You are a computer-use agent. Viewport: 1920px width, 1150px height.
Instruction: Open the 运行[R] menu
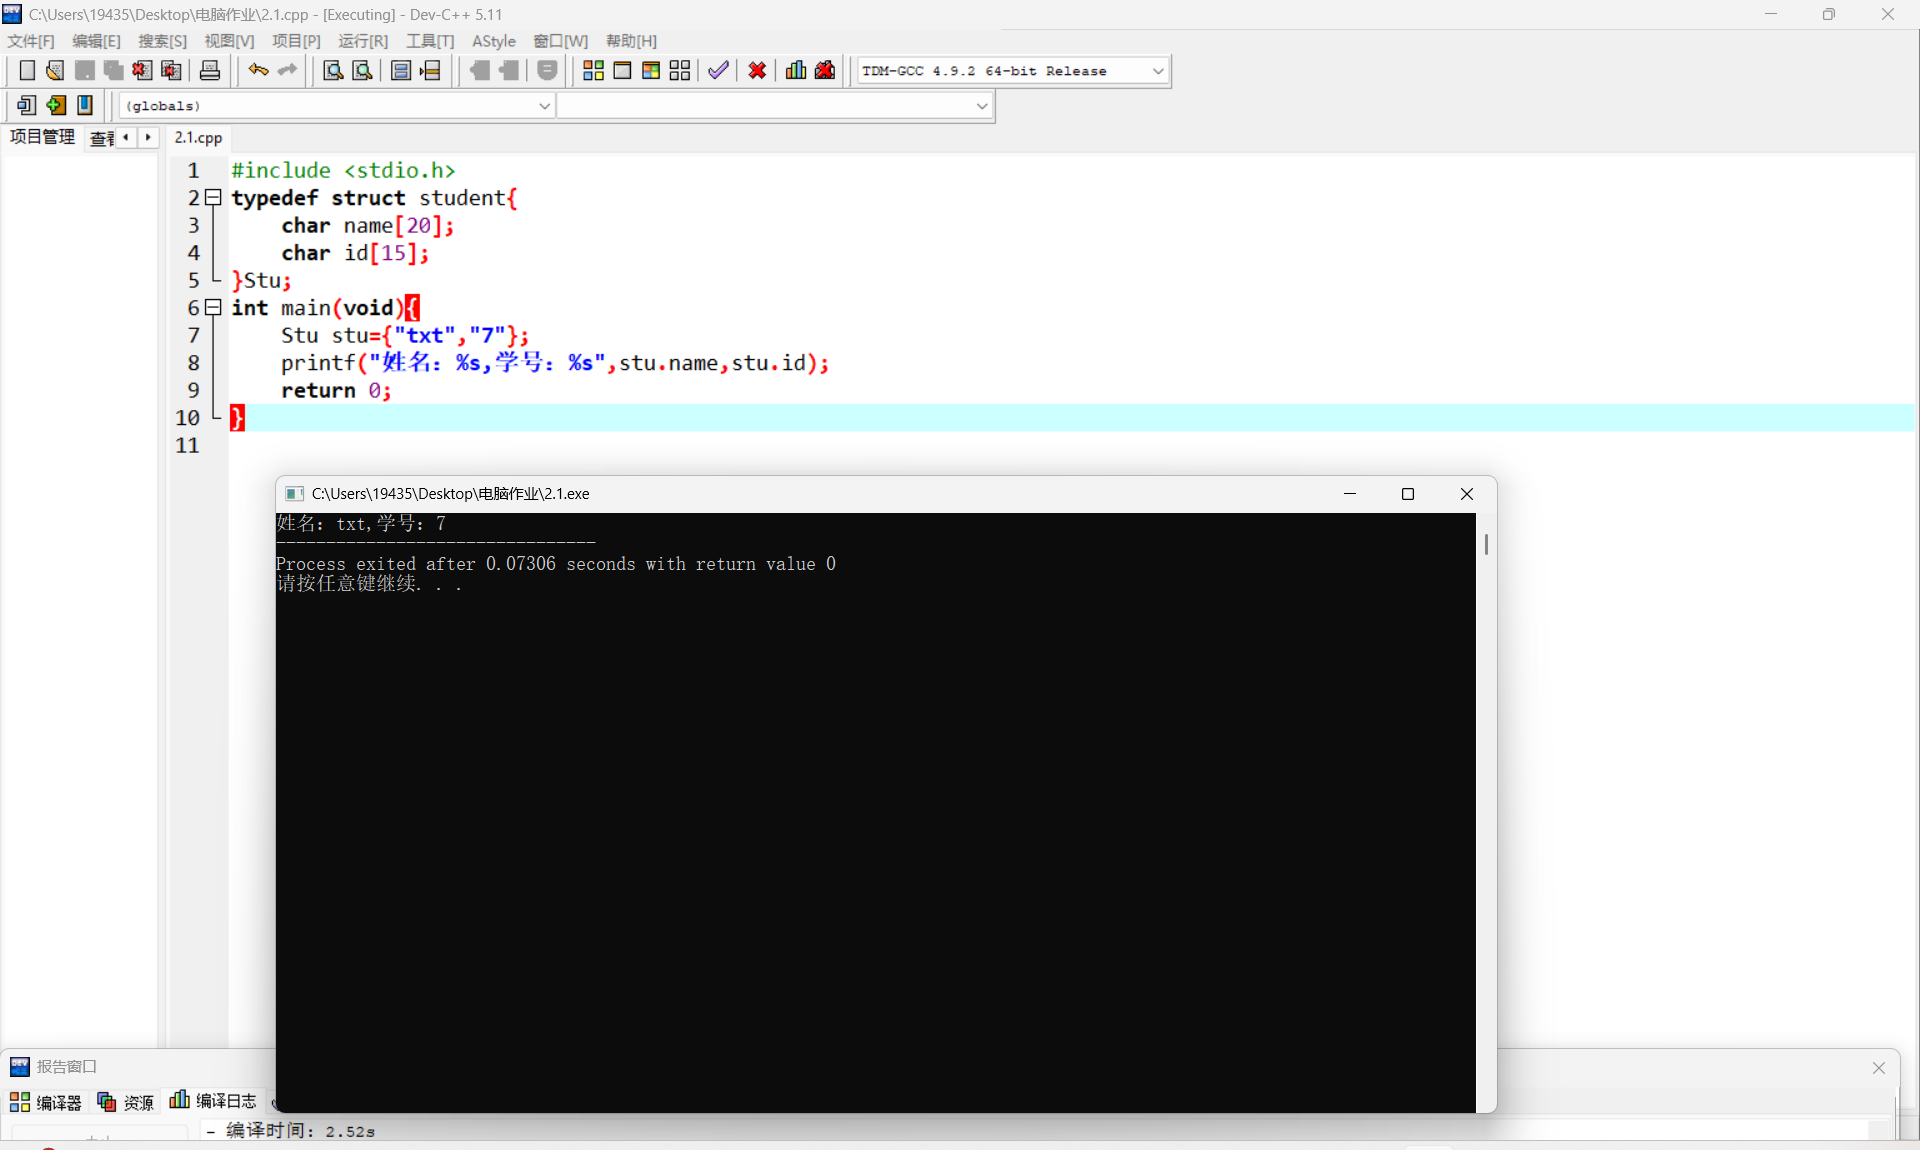(362, 41)
